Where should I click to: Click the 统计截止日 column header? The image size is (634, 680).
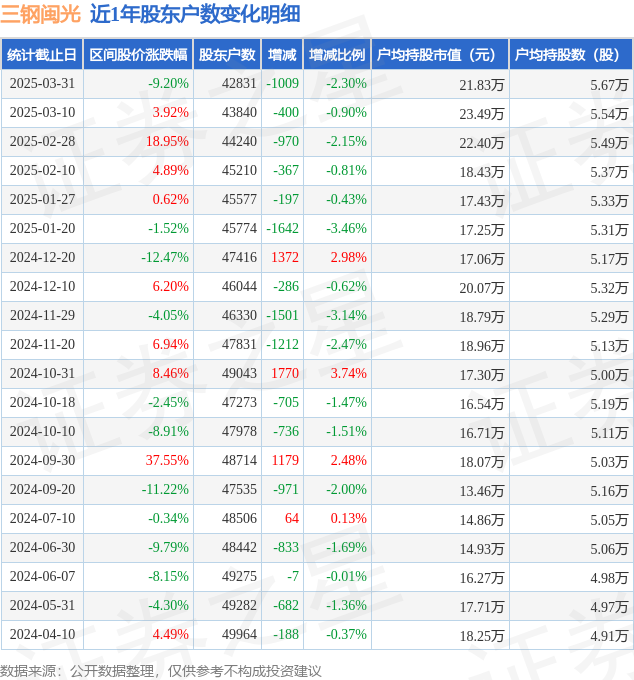click(42, 55)
